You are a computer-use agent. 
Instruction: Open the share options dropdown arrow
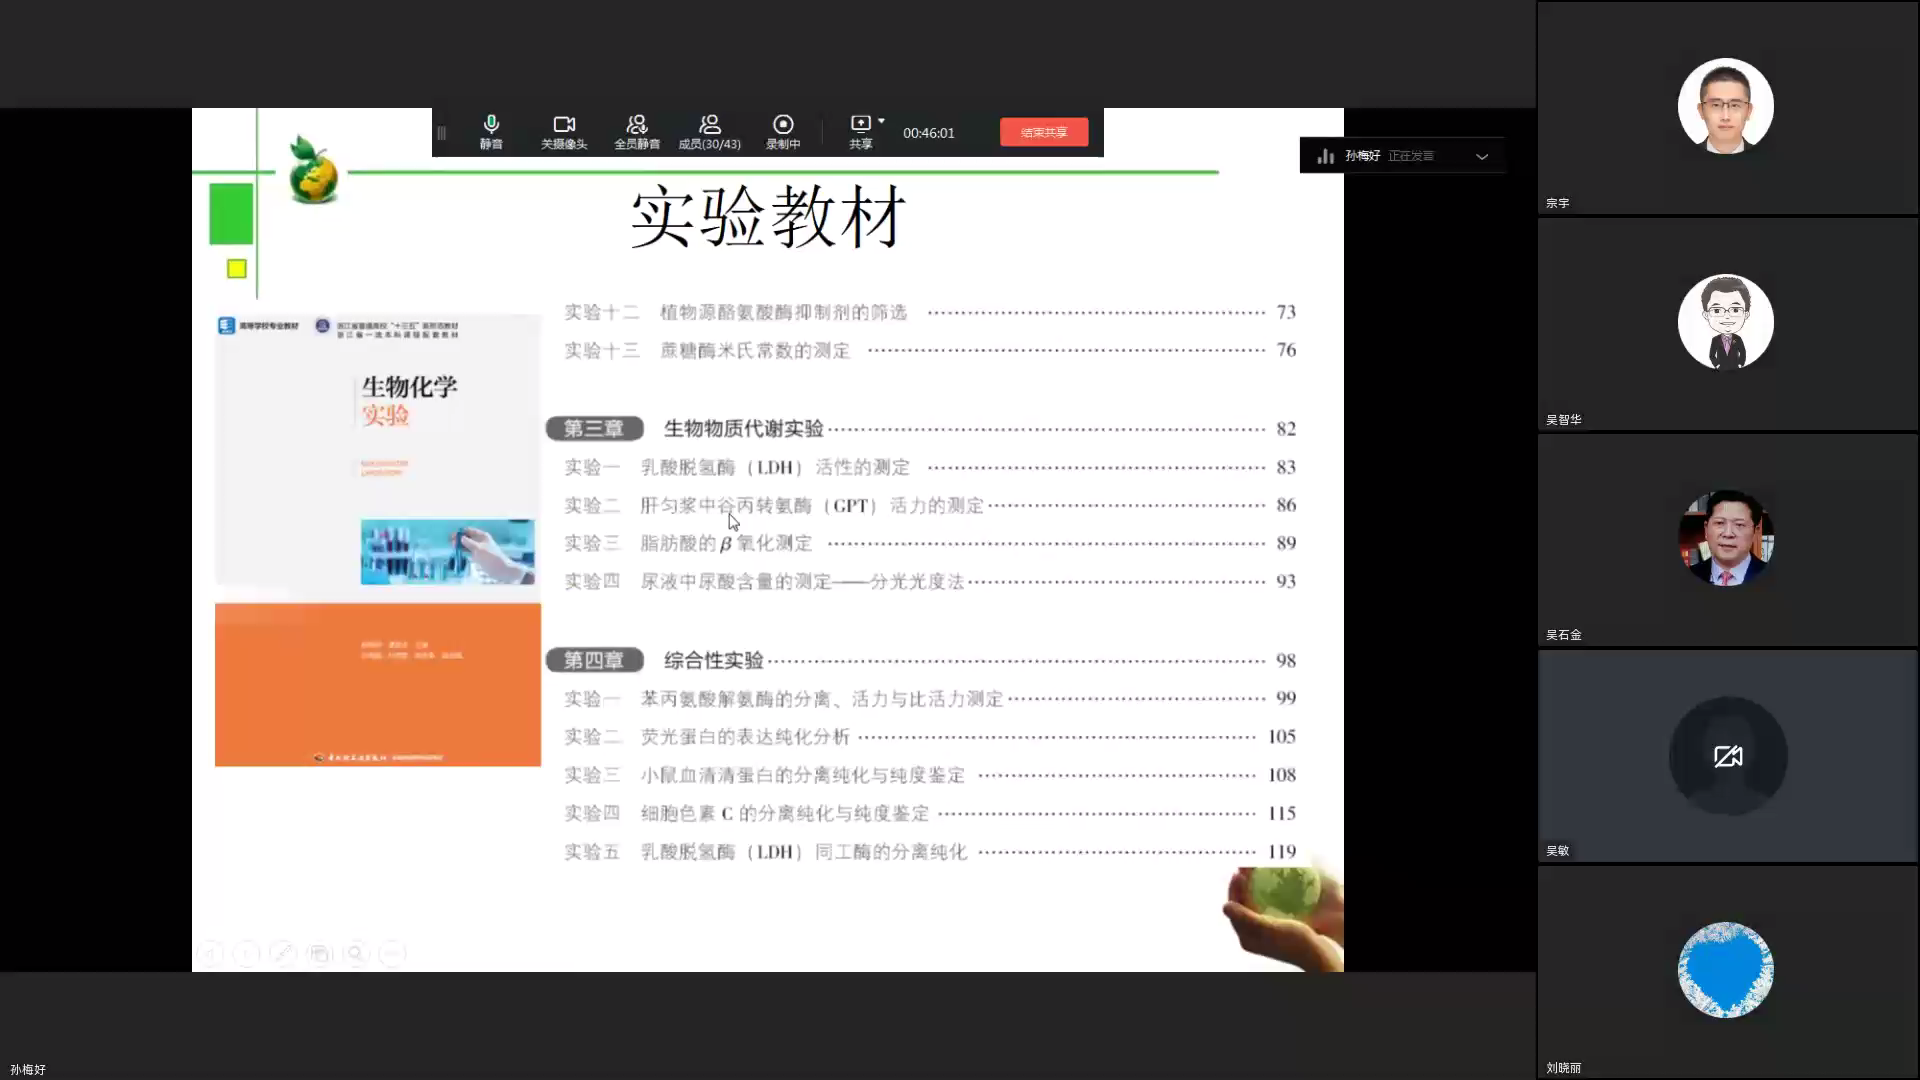tap(881, 121)
